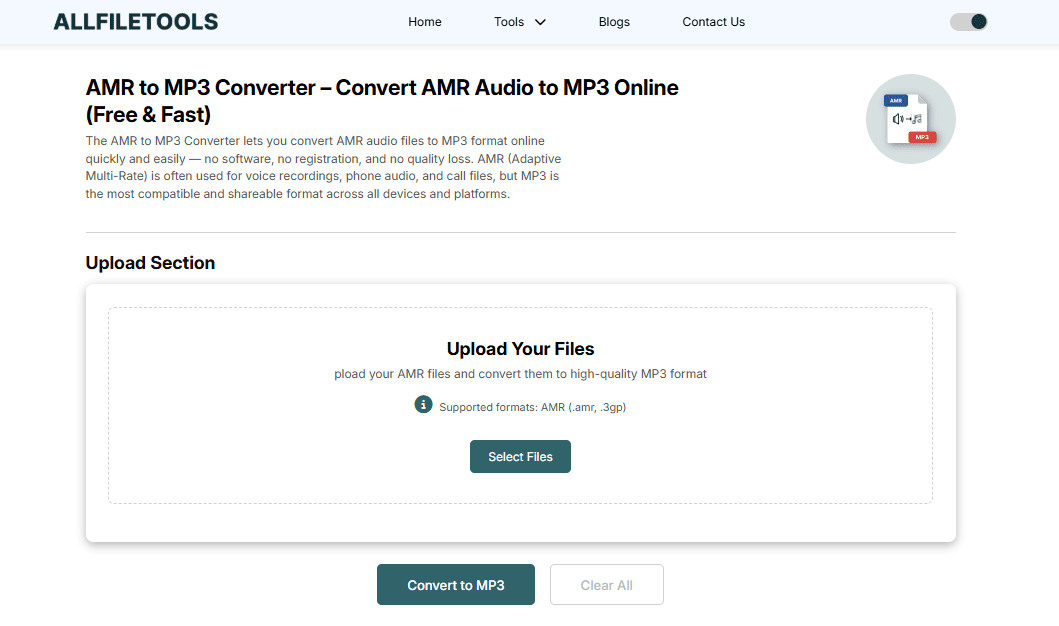This screenshot has height=626, width=1059.
Task: Click the Clear All button
Action: (606, 585)
